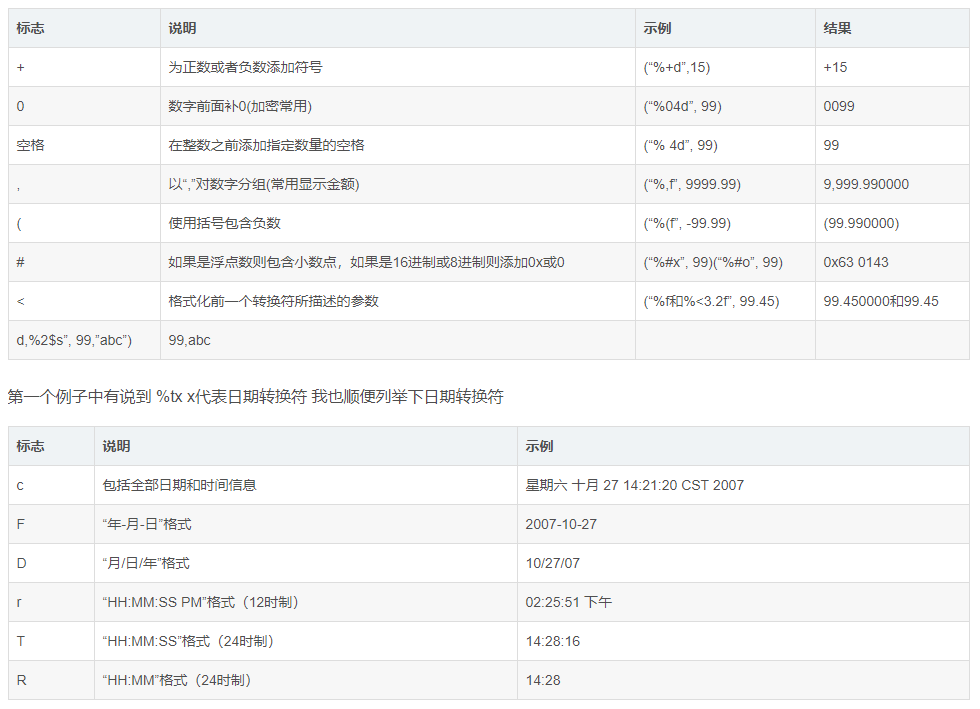
Task: Select '“HH:MM:SS PM”格式（12时制）'
Action: [201, 602]
